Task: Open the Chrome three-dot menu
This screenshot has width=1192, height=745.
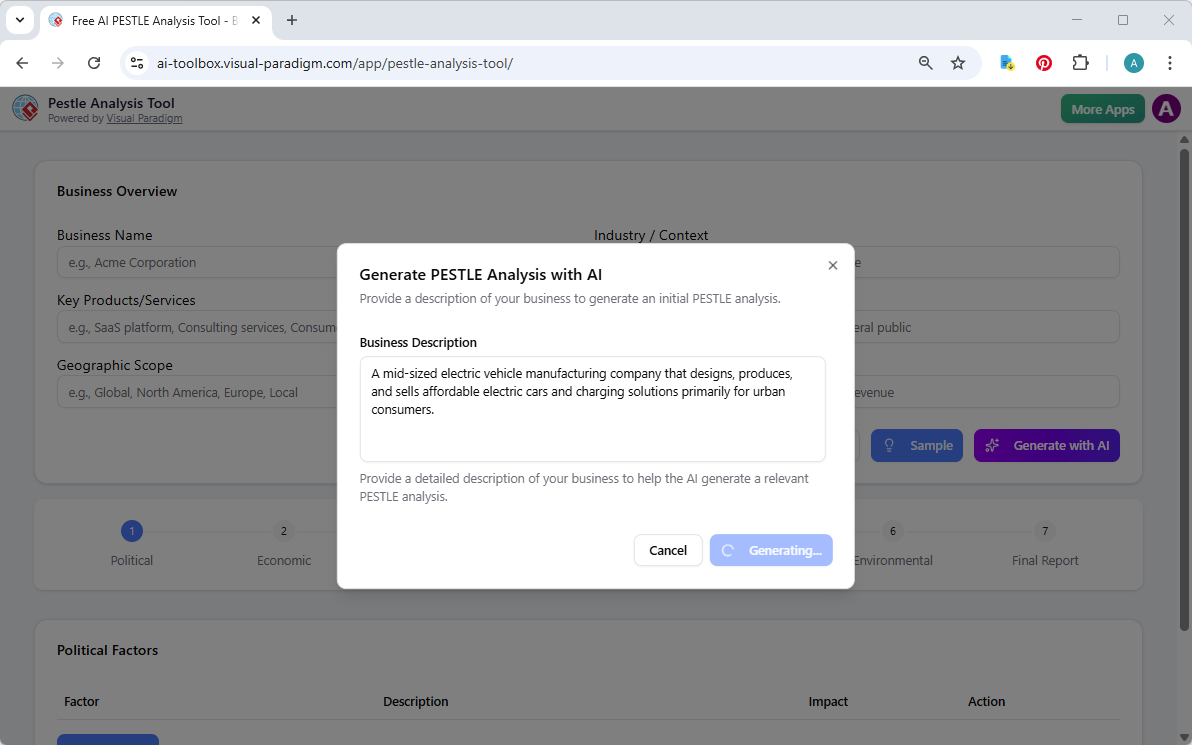Action: (1170, 62)
